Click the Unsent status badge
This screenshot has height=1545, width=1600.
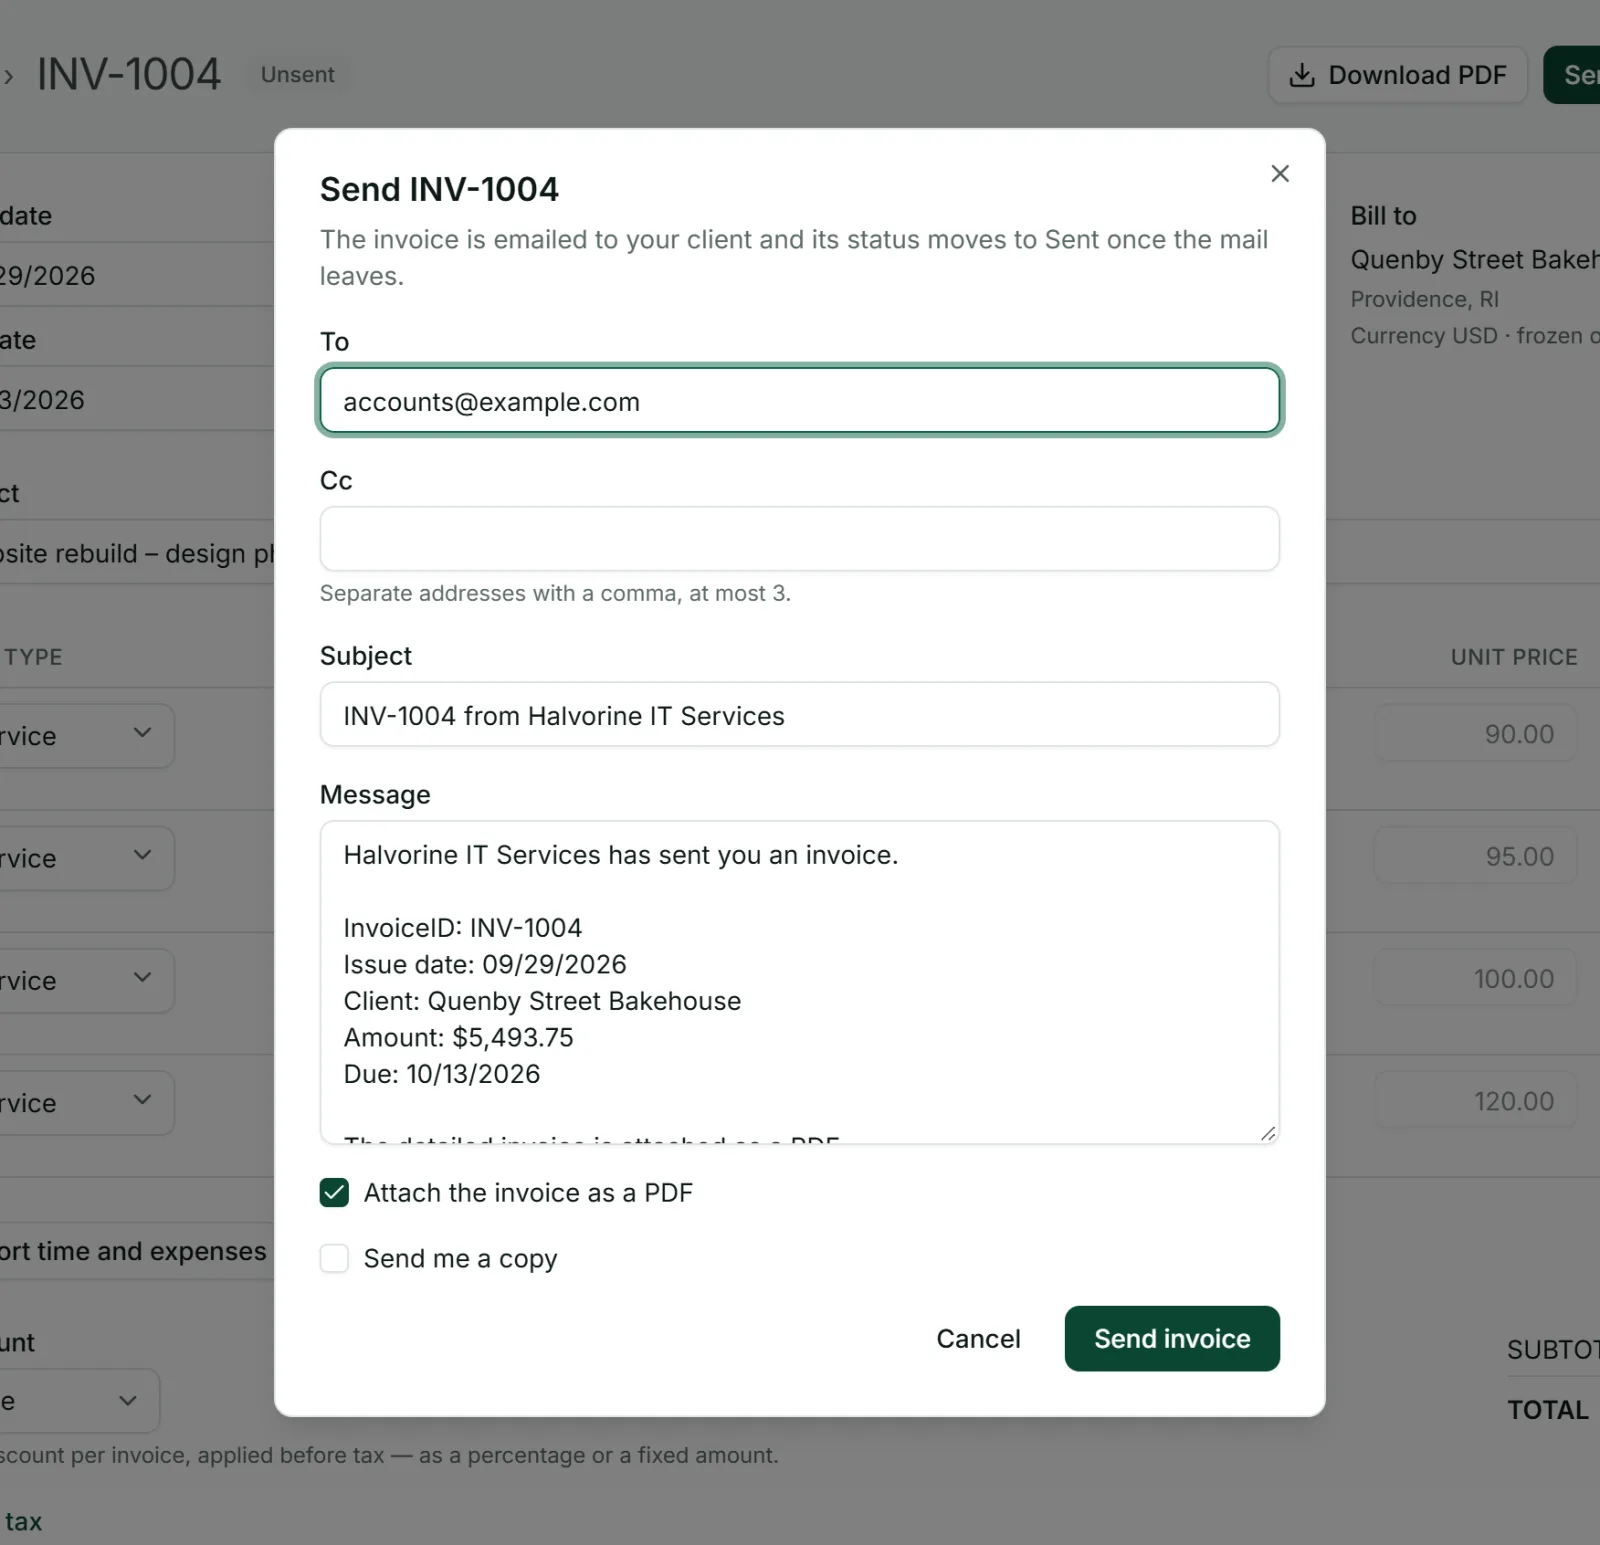(x=298, y=75)
